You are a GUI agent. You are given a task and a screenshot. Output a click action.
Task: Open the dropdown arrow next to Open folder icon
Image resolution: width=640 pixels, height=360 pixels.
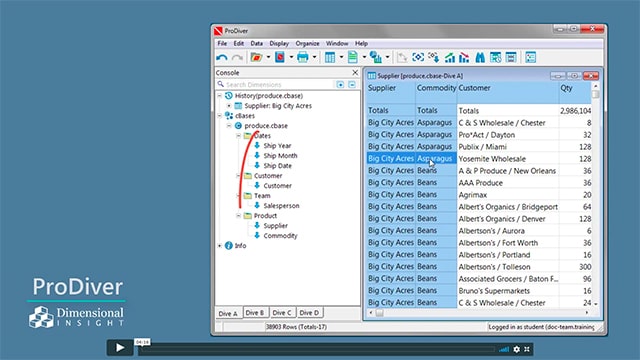pyautogui.click(x=268, y=58)
